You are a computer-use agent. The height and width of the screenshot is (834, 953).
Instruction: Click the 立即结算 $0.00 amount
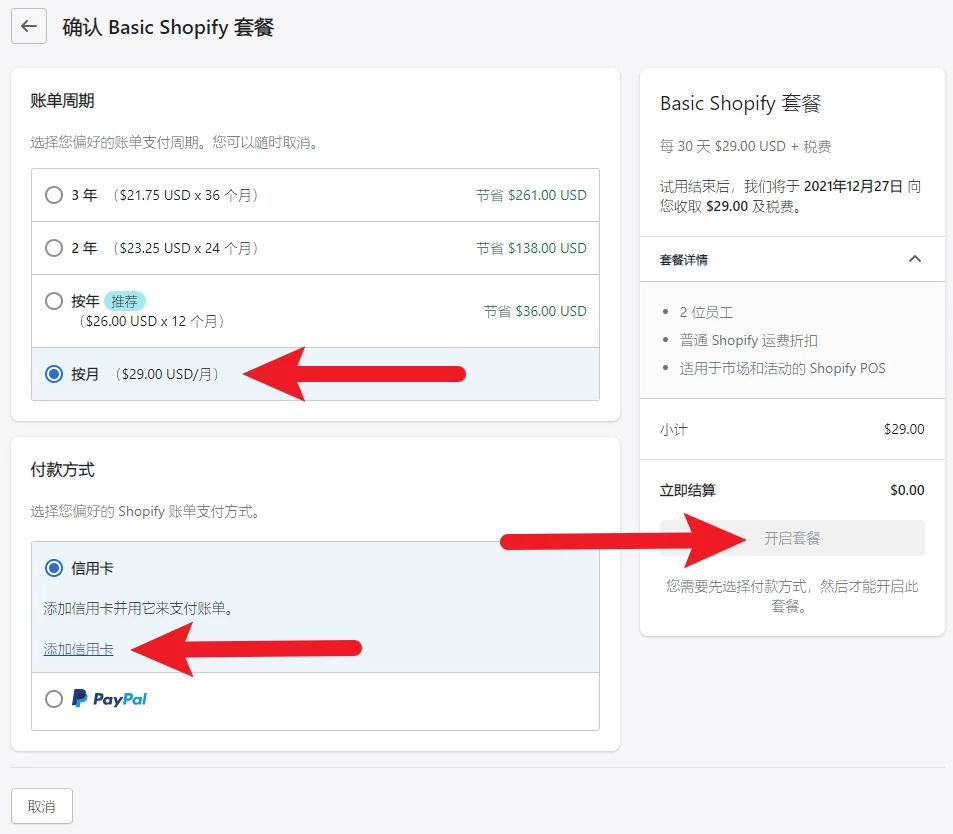(x=906, y=490)
